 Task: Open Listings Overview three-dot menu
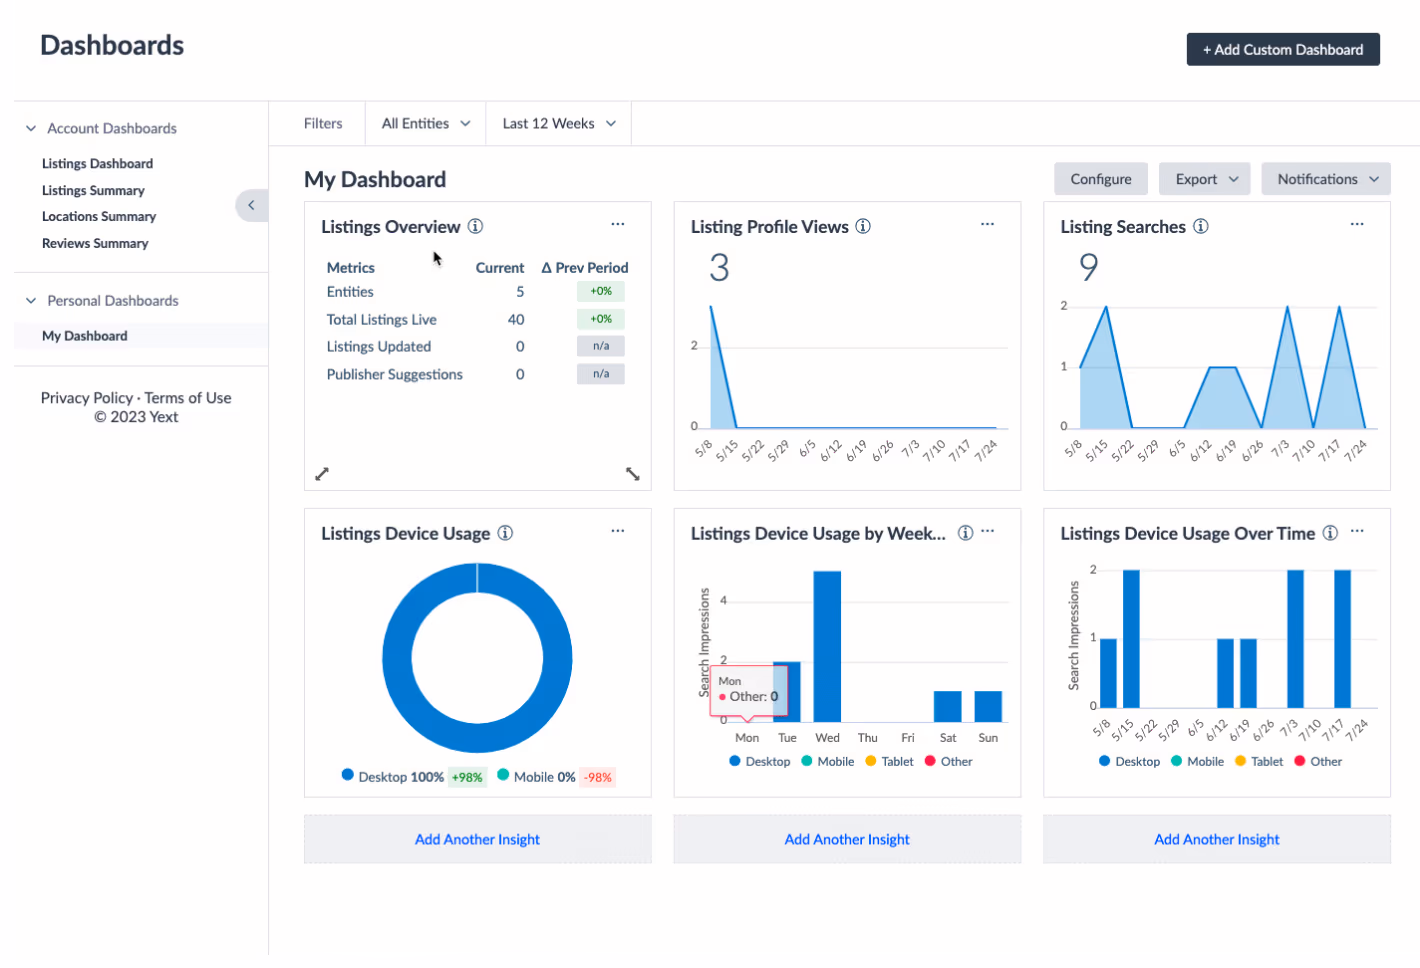coord(618,224)
